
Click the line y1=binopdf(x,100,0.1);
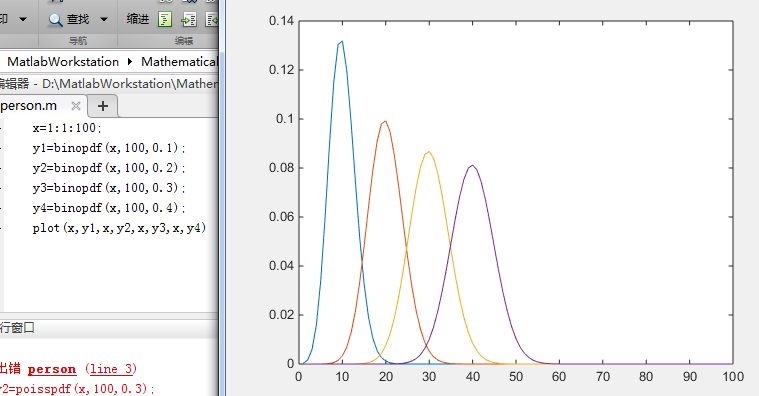coord(109,148)
